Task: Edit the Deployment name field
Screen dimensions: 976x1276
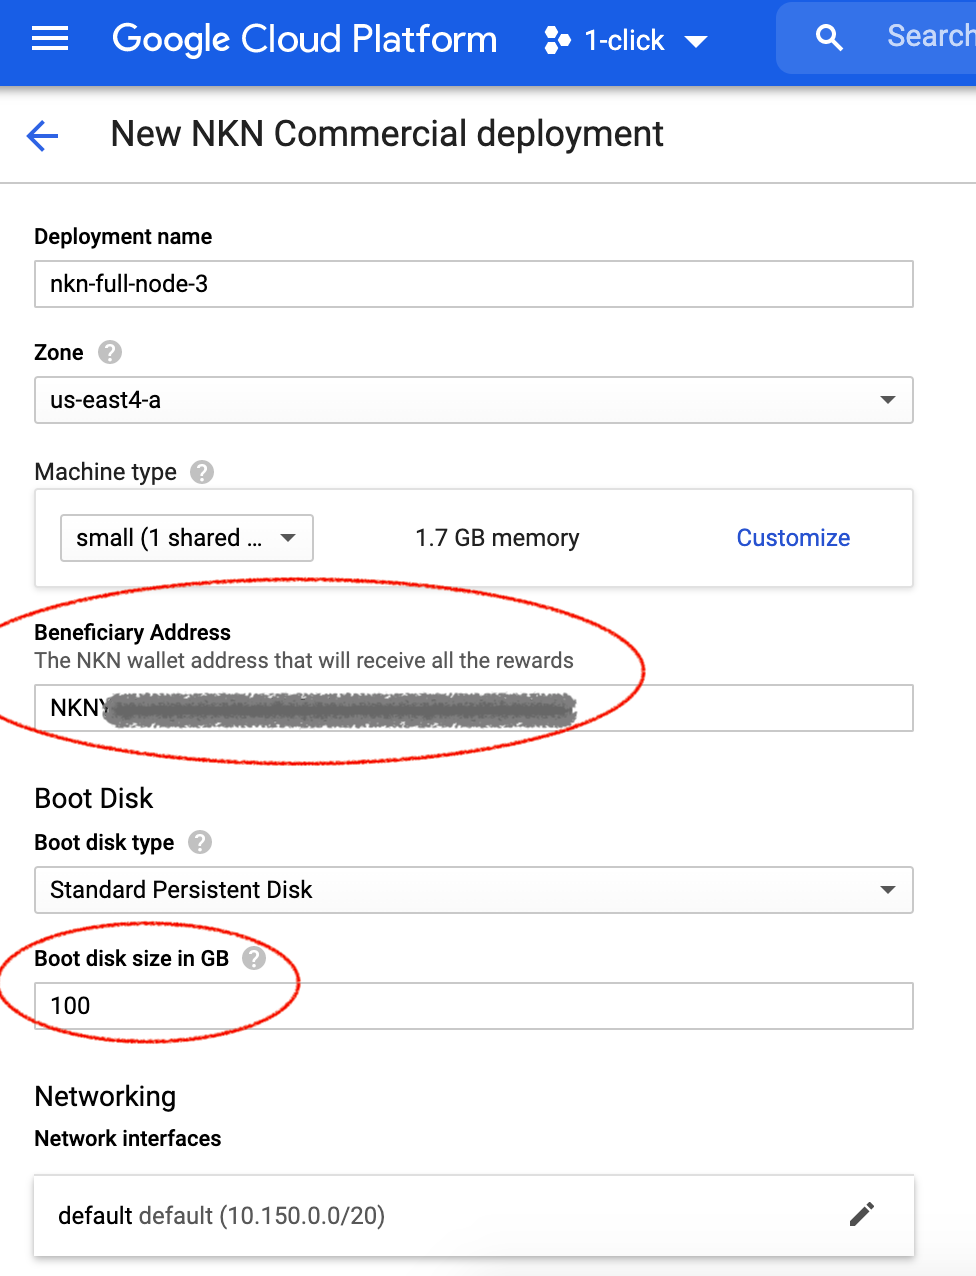Action: (x=474, y=284)
